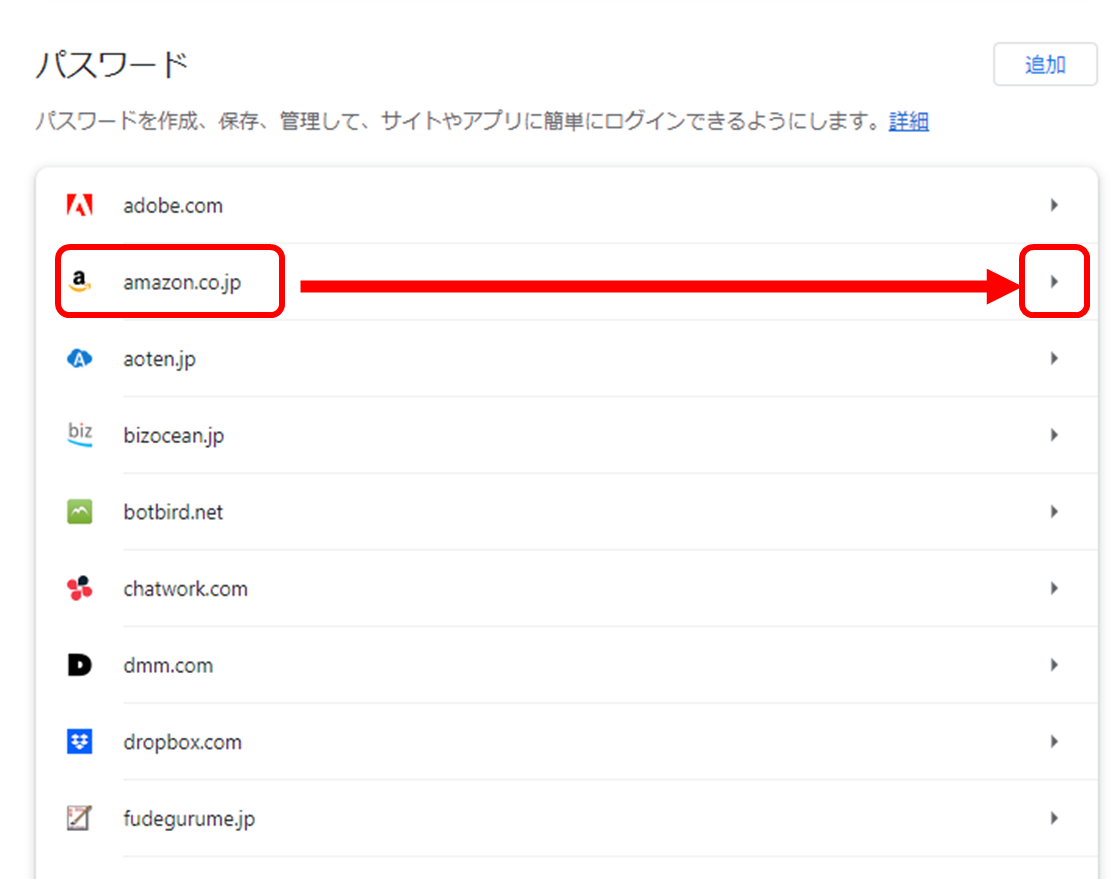Expand the fudegurume.jp chevron
This screenshot has height=879, width=1112.
point(1054,818)
